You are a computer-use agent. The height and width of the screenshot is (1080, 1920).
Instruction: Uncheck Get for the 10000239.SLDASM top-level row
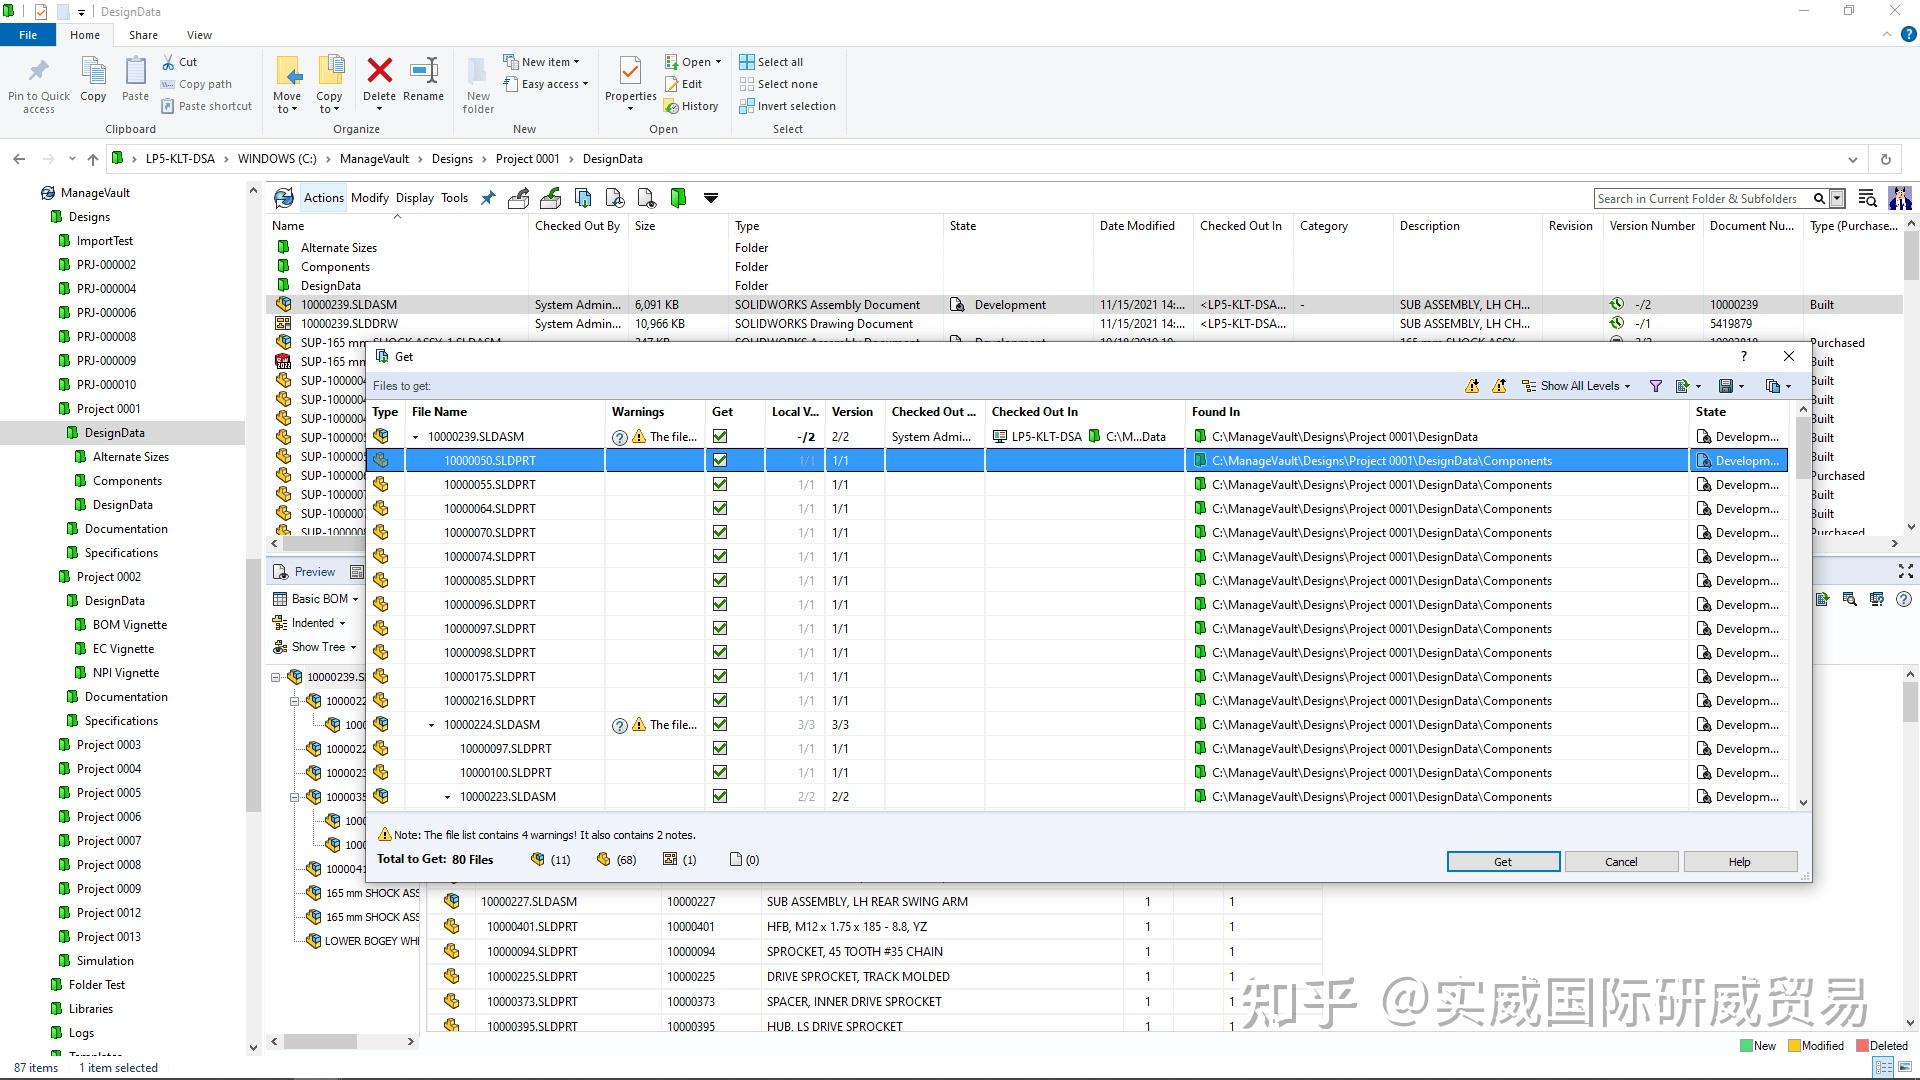[720, 436]
